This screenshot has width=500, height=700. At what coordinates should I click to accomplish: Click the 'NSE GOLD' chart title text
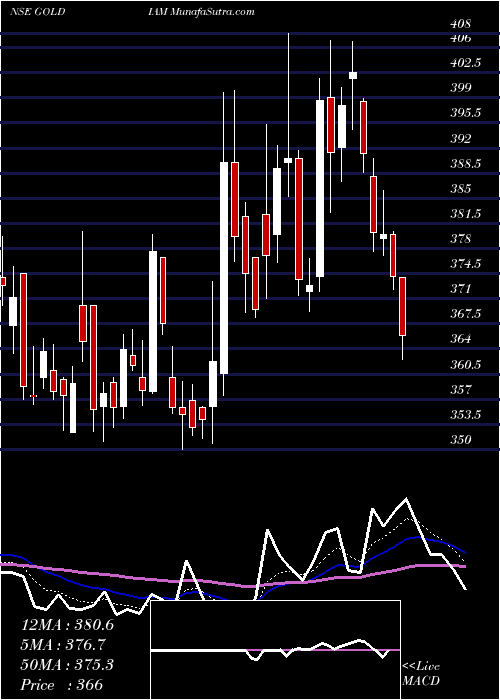(37, 12)
